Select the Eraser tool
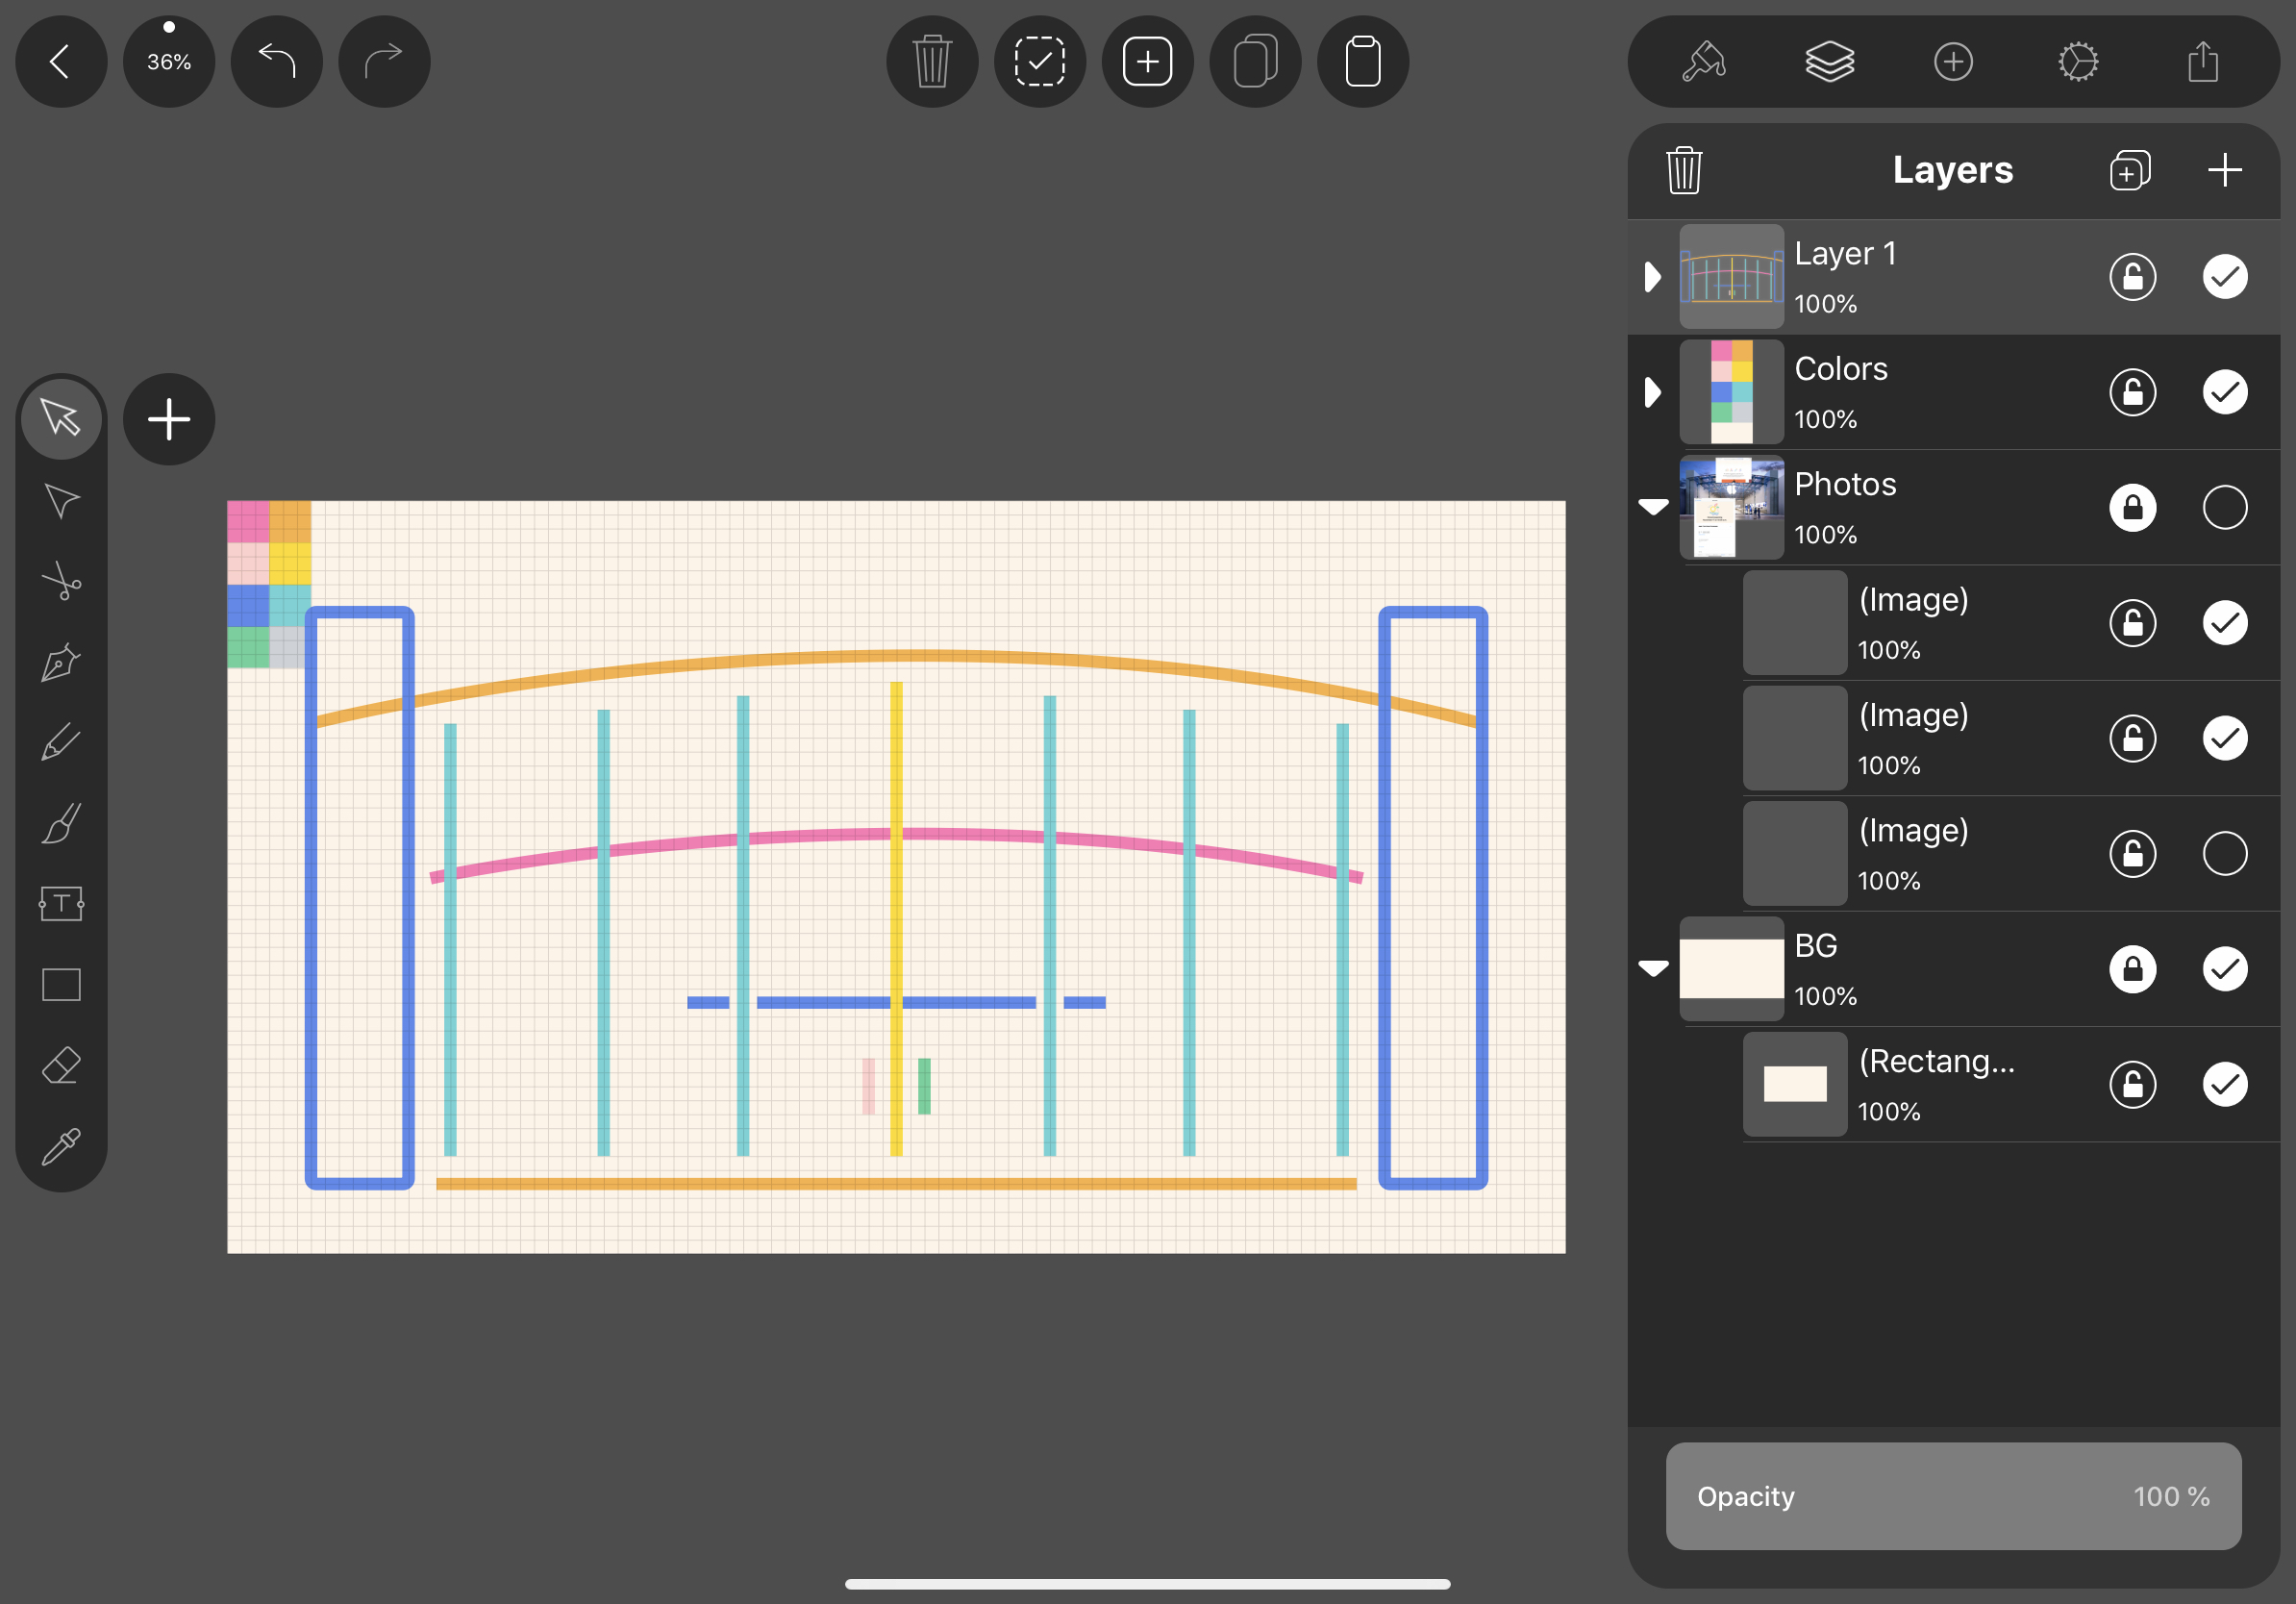This screenshot has height=1604, width=2296. click(61, 1066)
